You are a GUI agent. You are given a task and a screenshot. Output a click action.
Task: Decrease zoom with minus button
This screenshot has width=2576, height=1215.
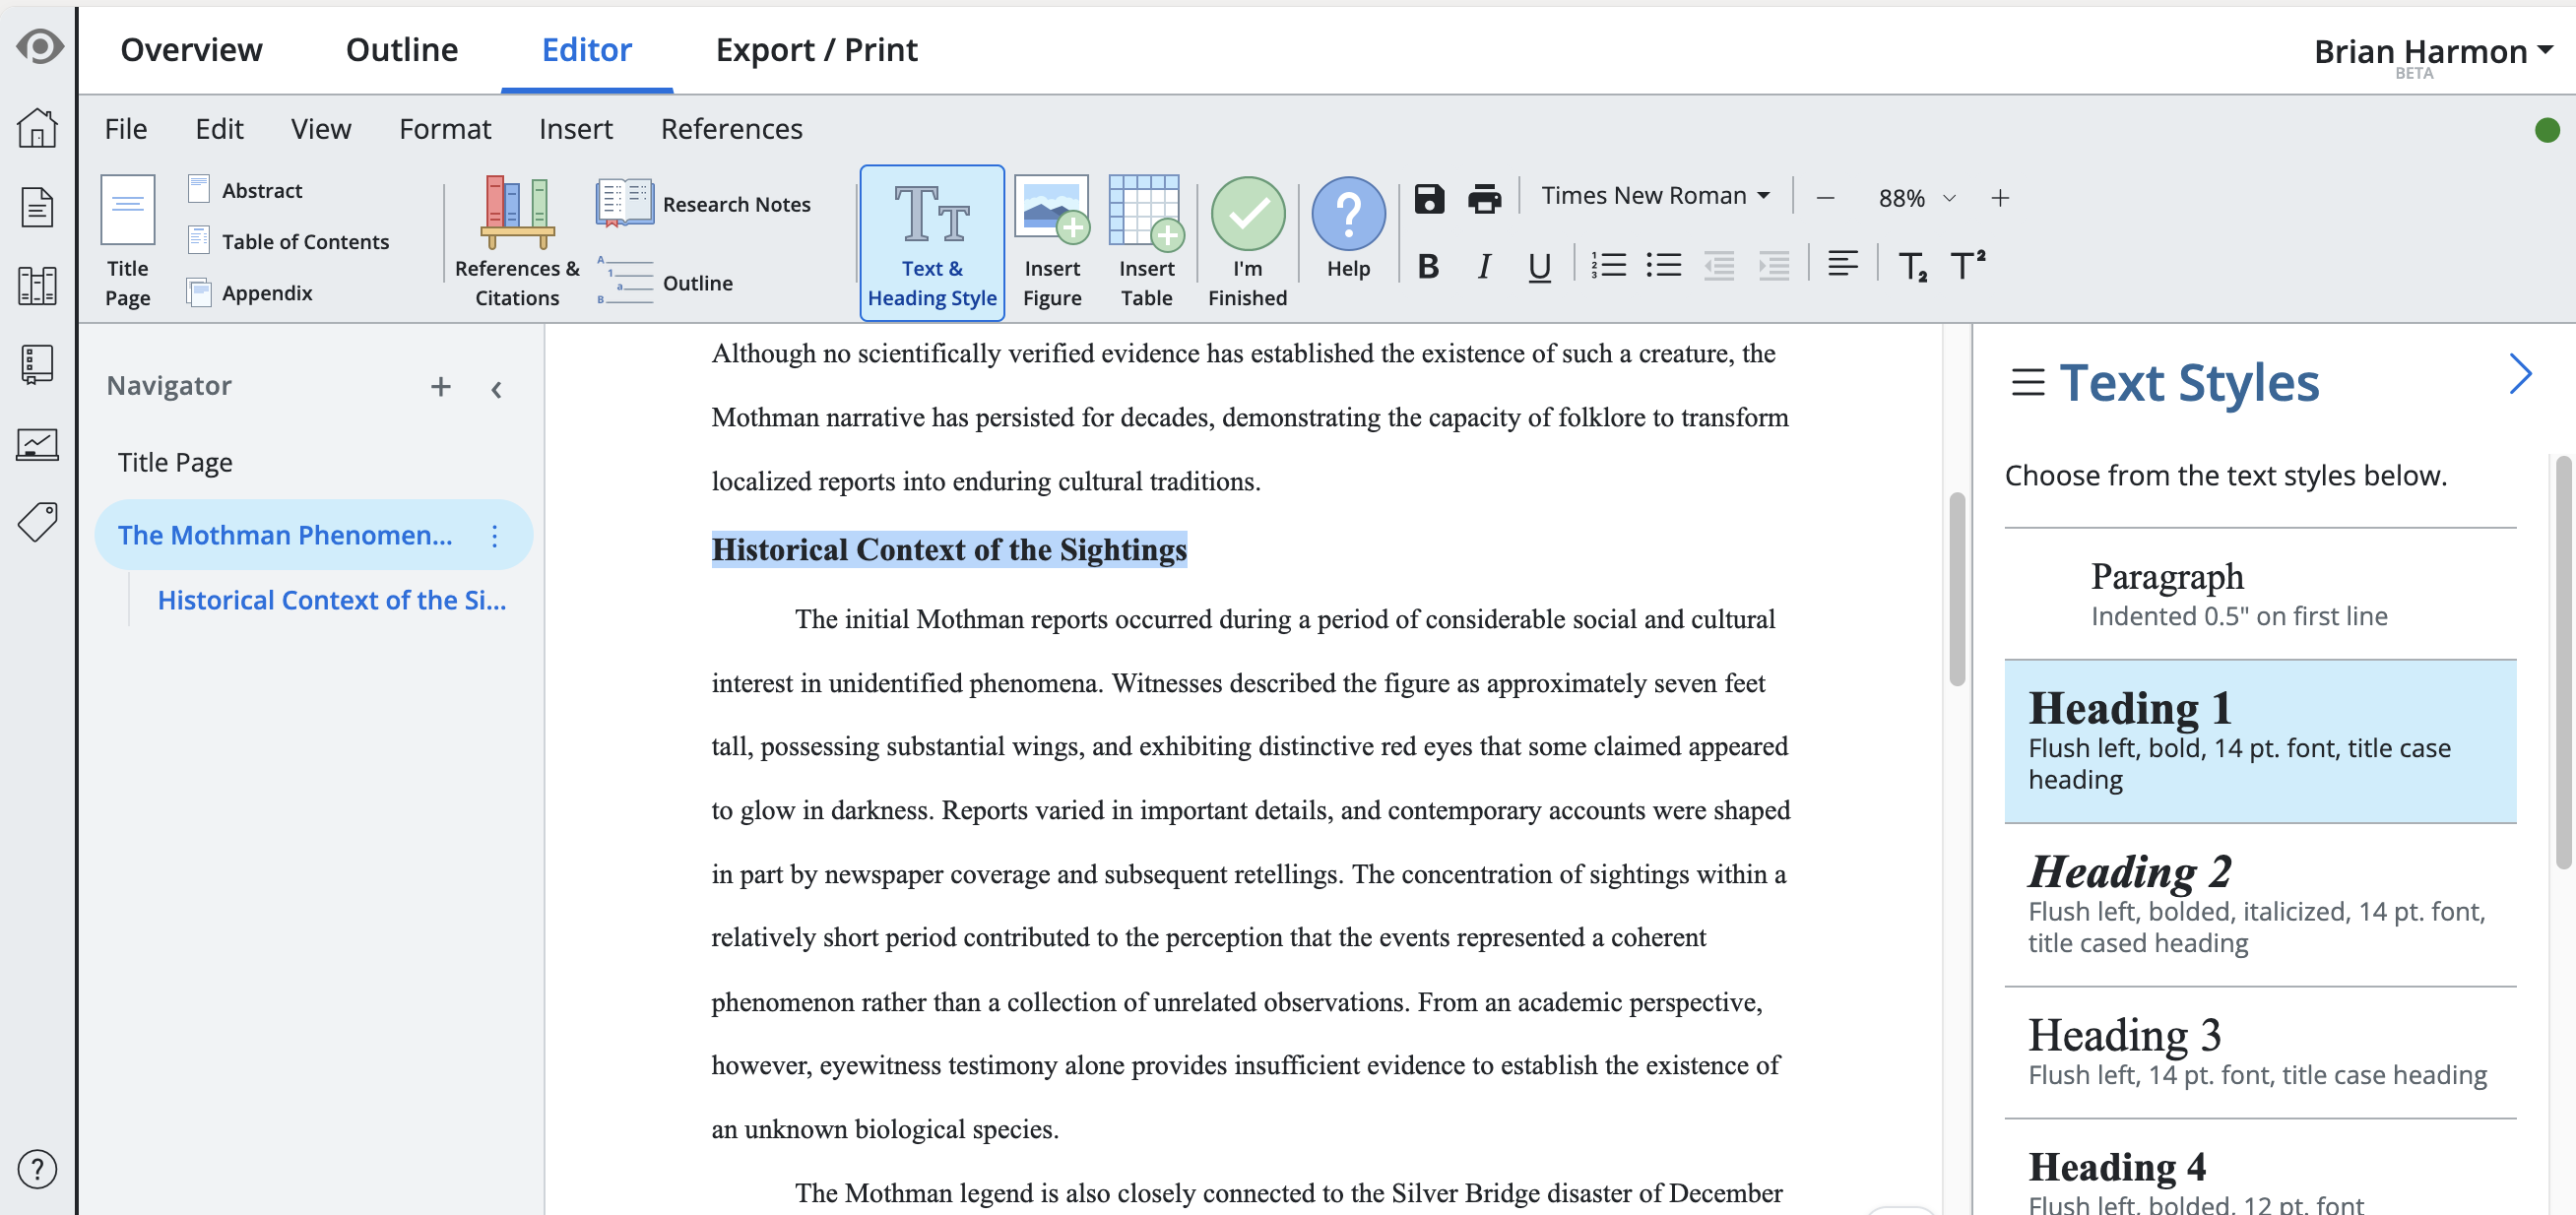point(1825,198)
